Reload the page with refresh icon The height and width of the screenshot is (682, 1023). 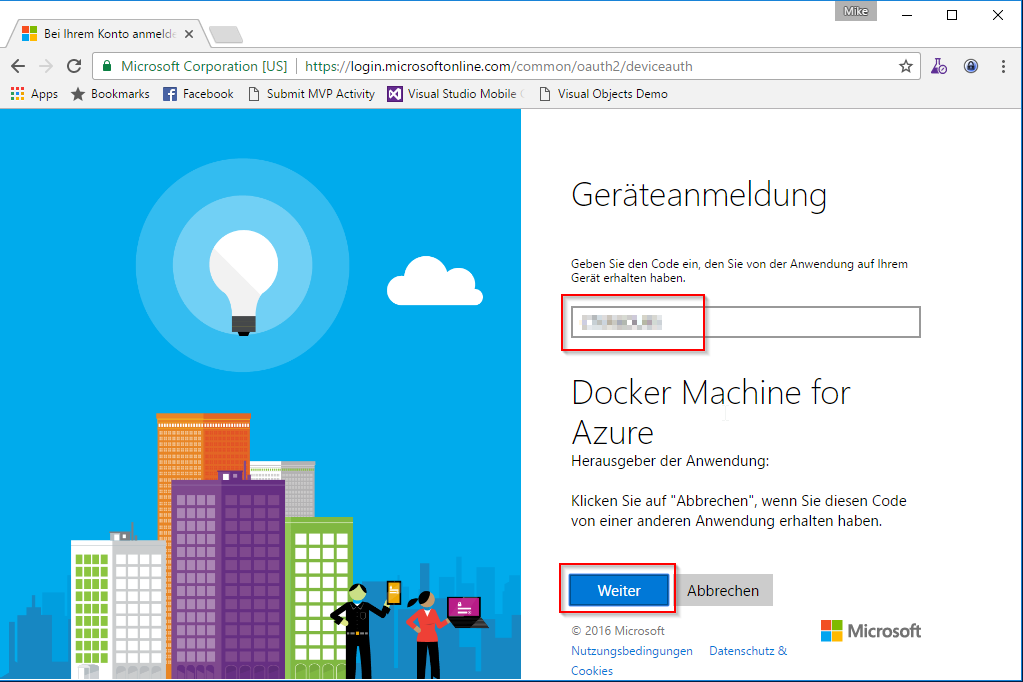73,66
